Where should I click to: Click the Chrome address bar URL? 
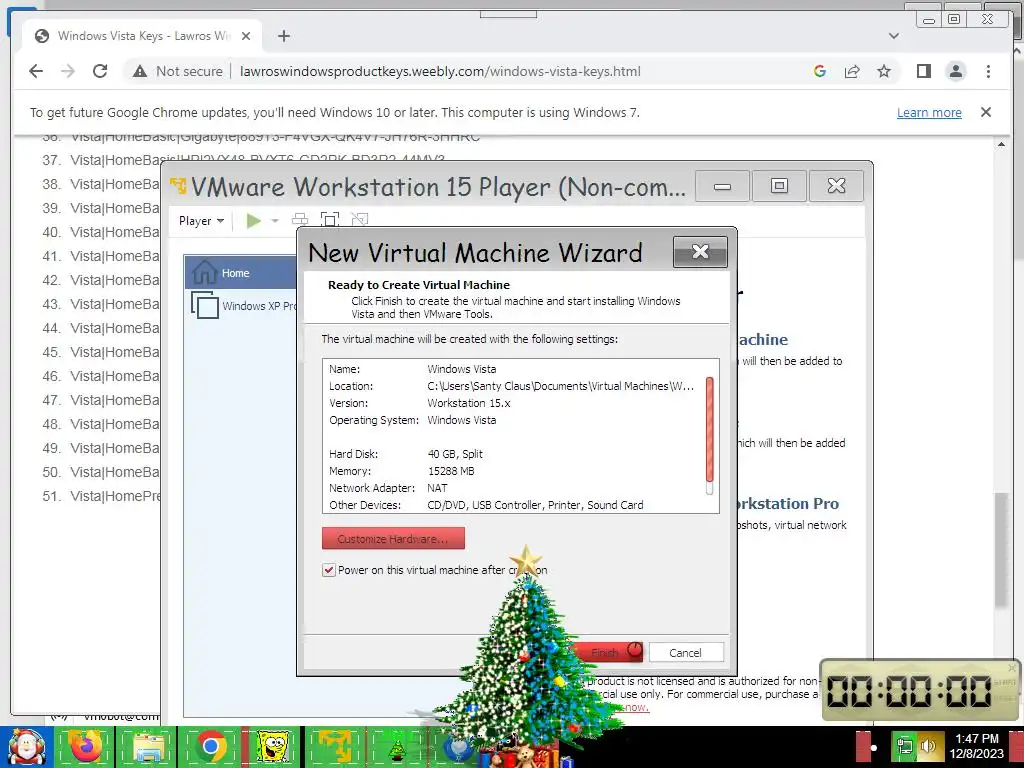(440, 71)
